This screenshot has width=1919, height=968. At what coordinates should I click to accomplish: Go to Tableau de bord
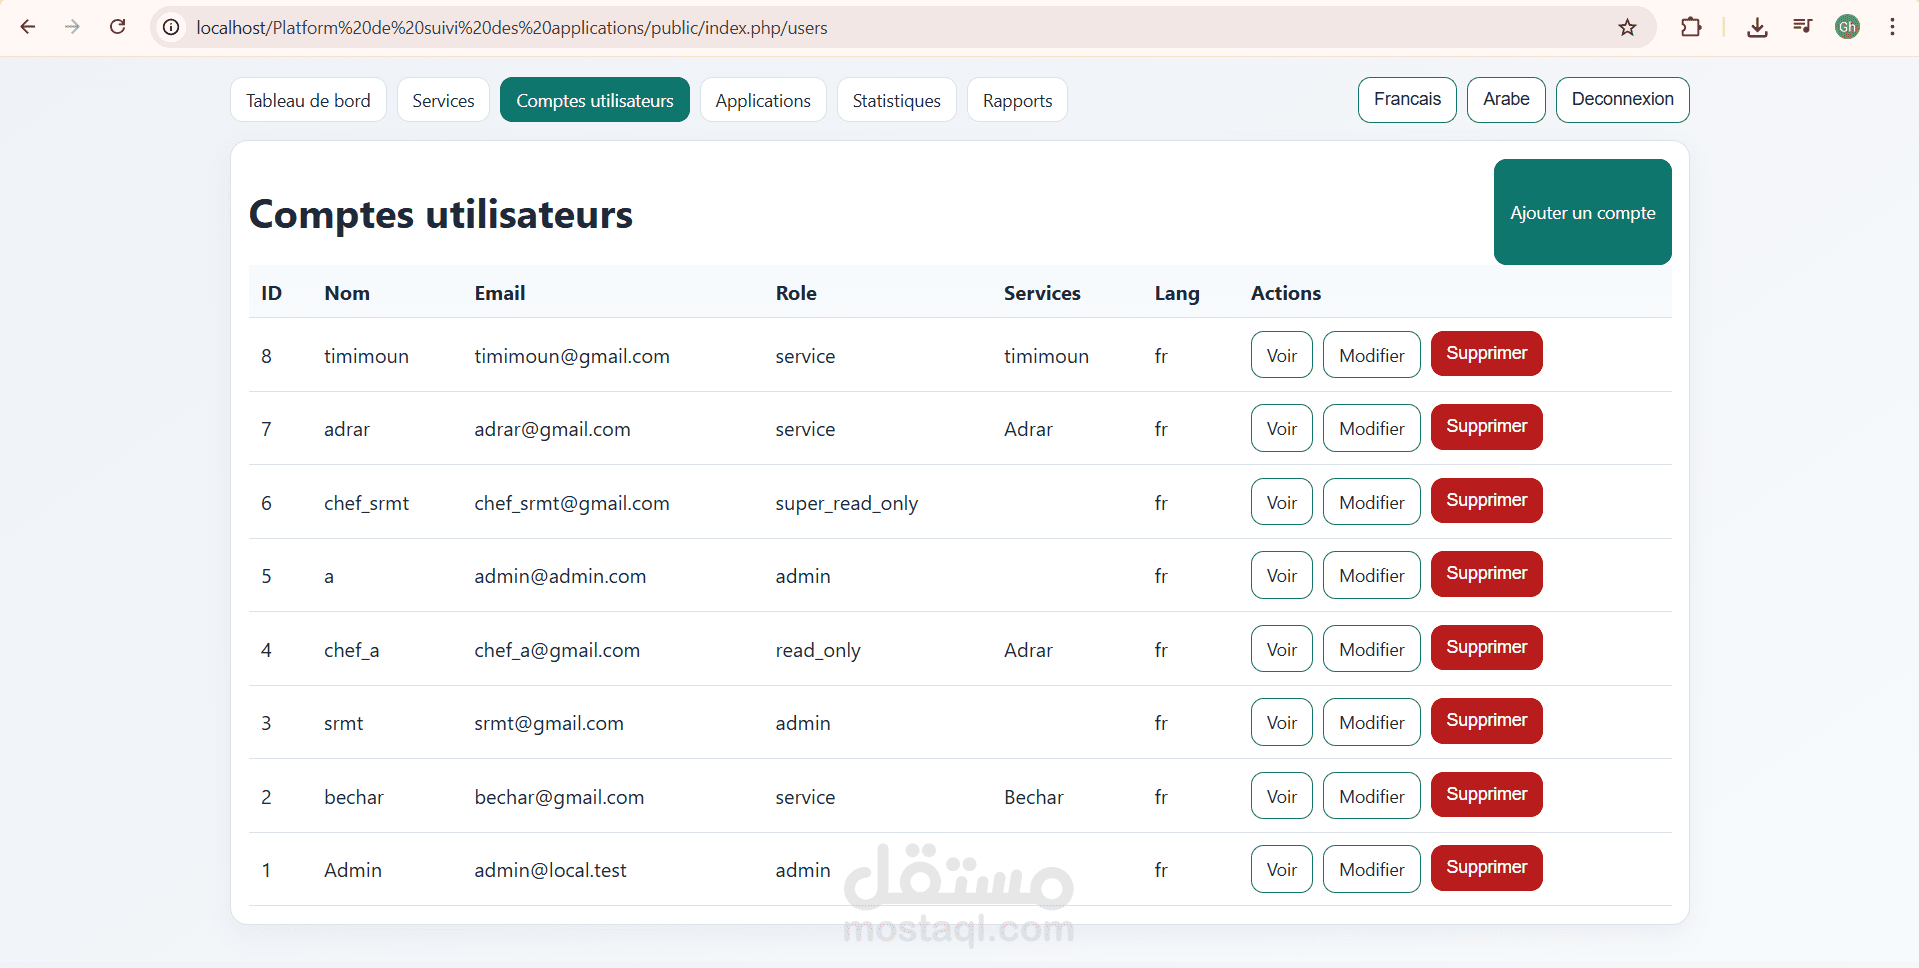pyautogui.click(x=307, y=100)
